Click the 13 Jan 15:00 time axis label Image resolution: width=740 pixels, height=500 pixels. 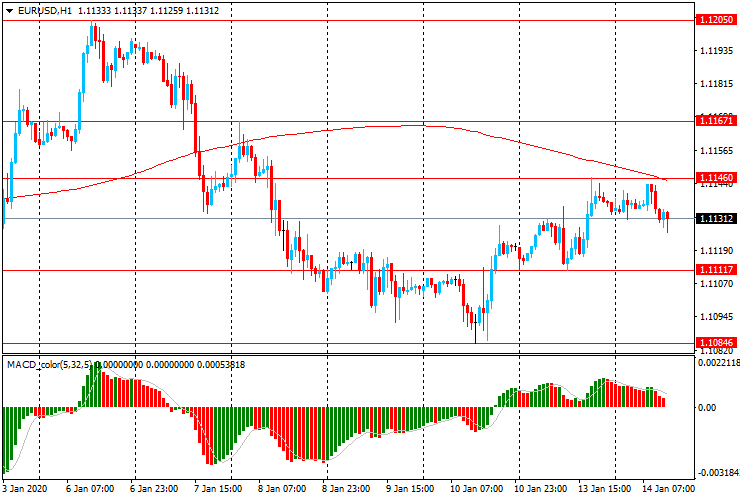pyautogui.click(x=605, y=488)
